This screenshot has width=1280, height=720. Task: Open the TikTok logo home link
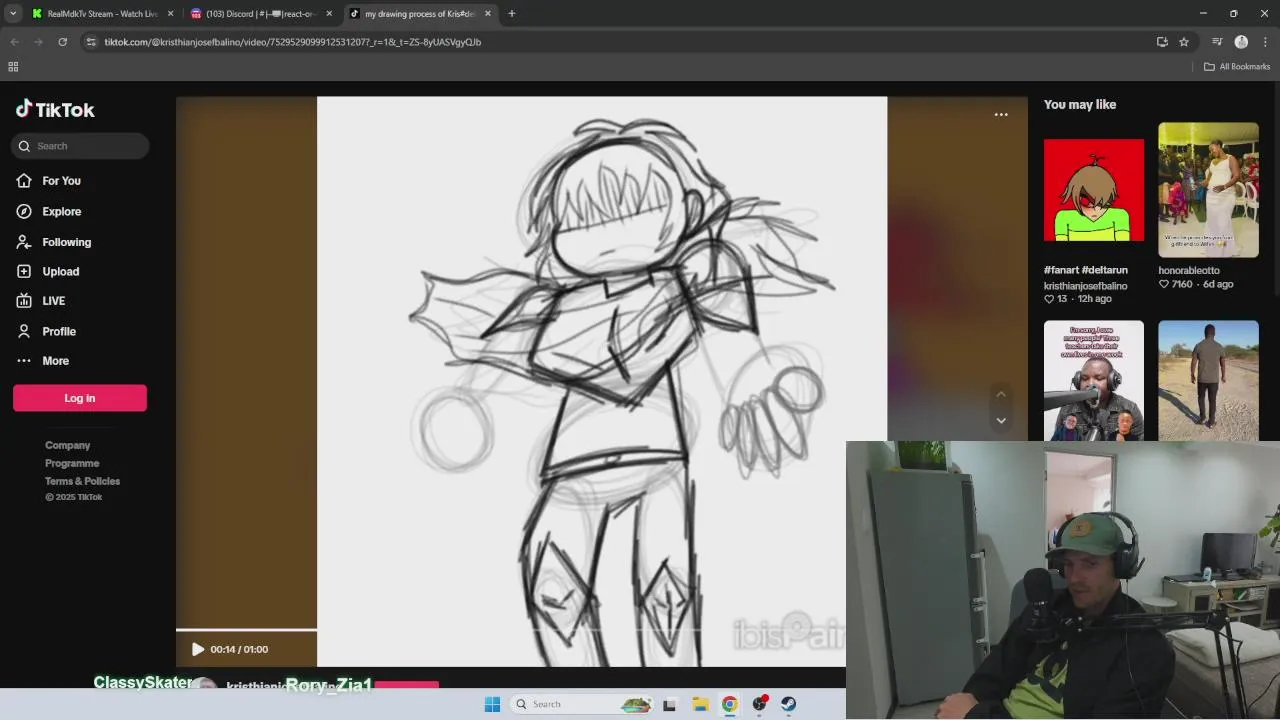(x=55, y=109)
